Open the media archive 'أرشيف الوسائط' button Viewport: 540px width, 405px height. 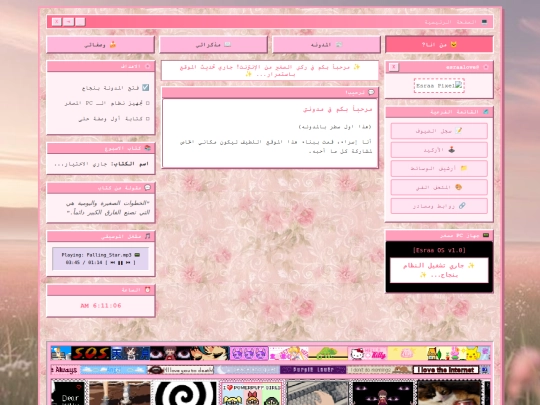[x=439, y=168]
